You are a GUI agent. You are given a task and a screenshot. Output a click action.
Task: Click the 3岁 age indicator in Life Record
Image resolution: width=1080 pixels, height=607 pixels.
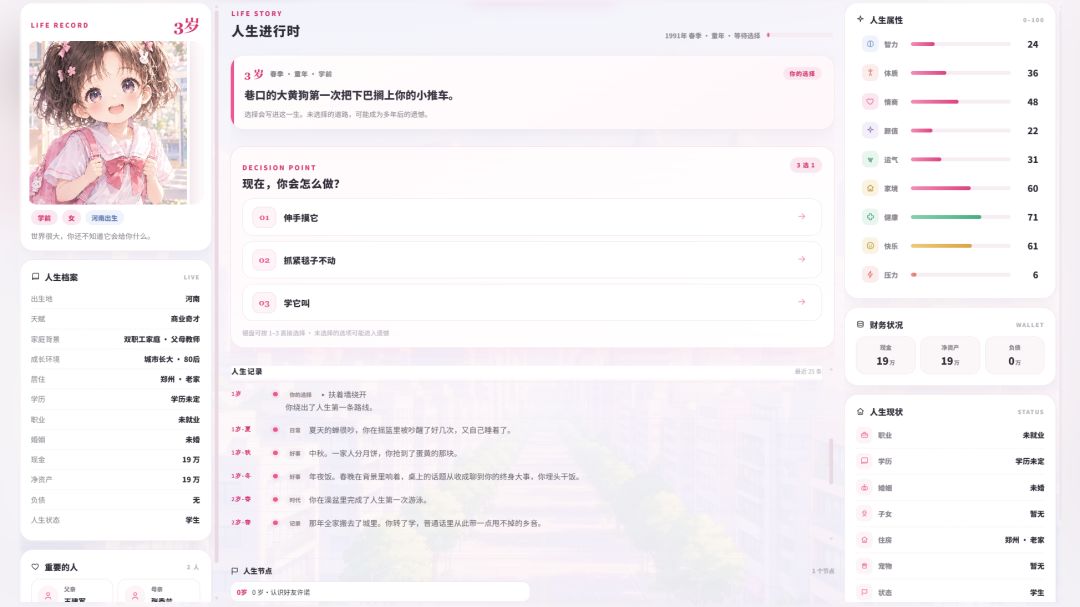pos(186,26)
